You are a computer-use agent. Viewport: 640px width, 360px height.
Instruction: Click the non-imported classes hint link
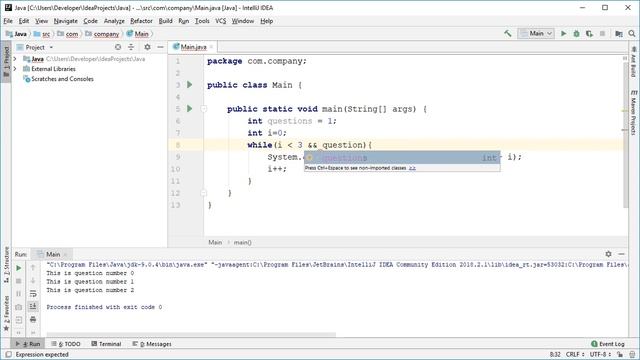pos(412,168)
